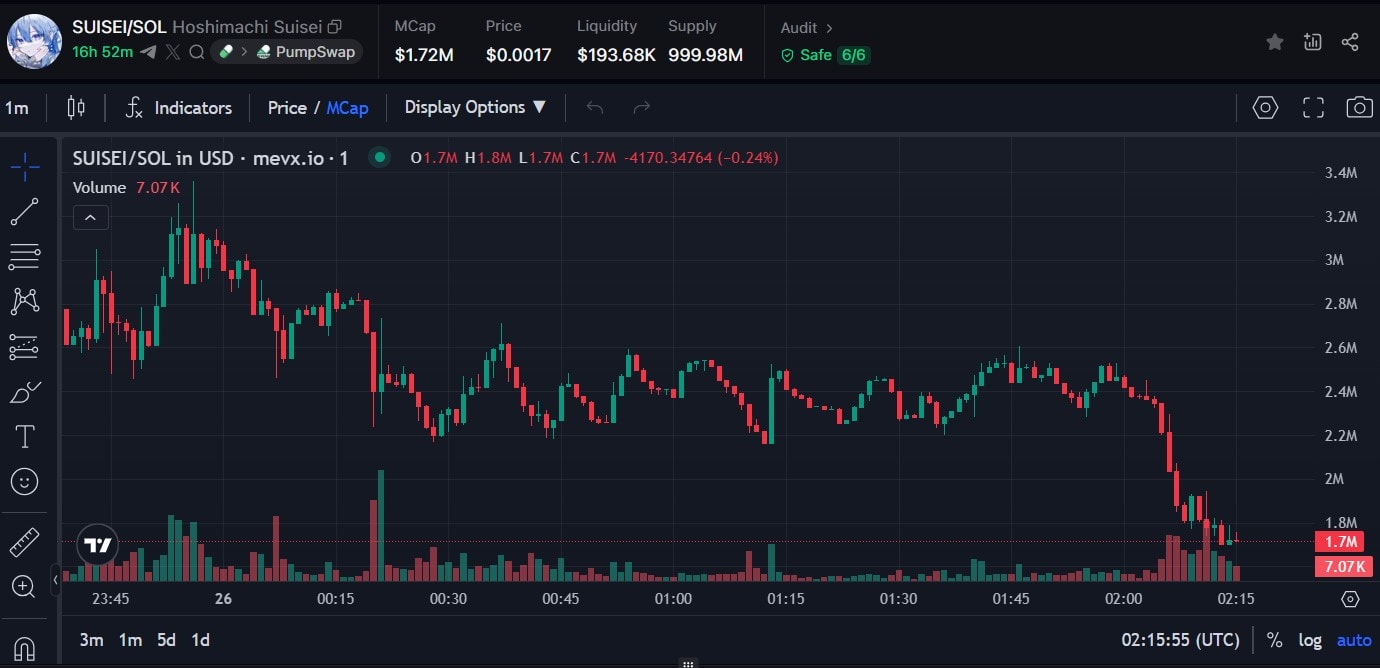Open the Display Options dropdown
Screen dimensions: 1380x668
pos(475,107)
